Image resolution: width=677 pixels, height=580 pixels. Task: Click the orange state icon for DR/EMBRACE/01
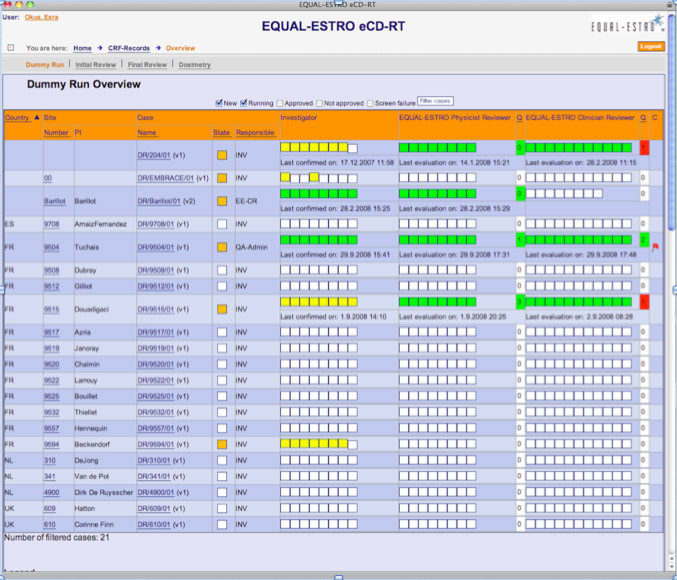(222, 178)
